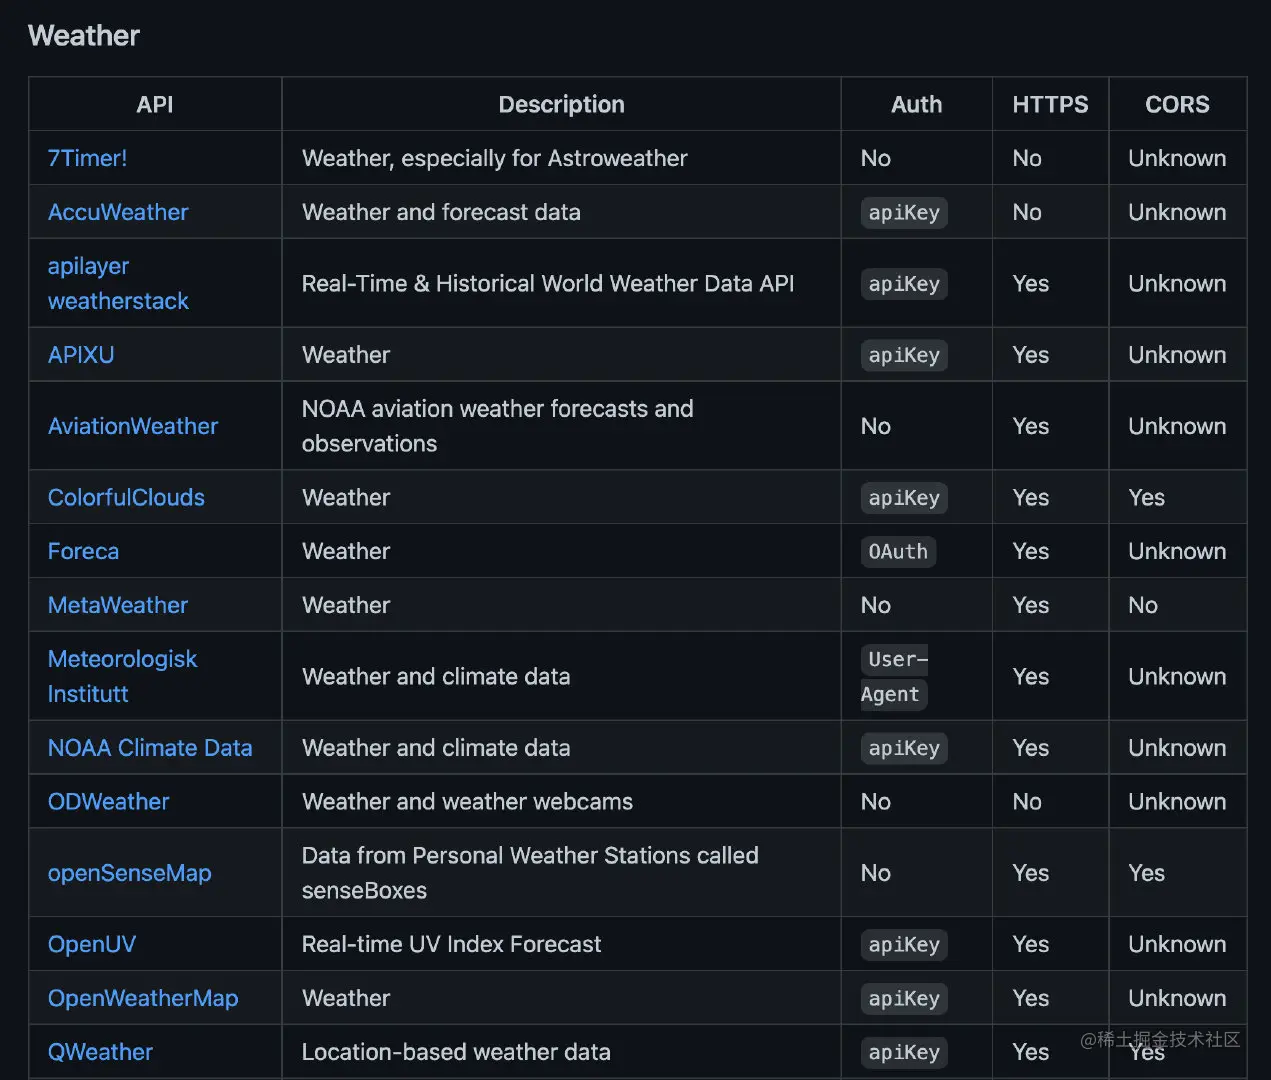Click the apiKey badge in weatherstack row
The image size is (1271, 1080).
click(904, 283)
